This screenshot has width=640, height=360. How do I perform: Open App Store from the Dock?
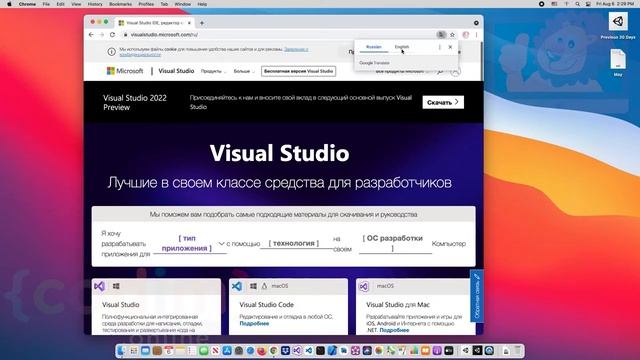click(227, 351)
